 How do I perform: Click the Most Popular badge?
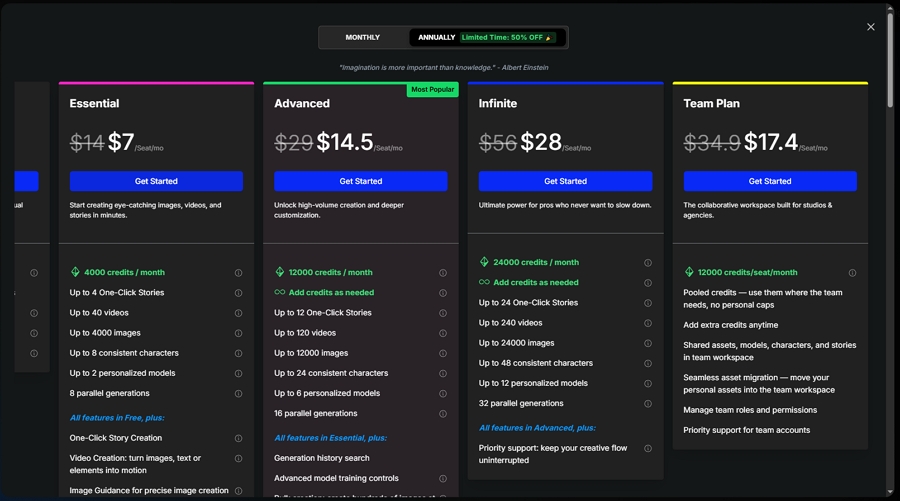tap(432, 90)
